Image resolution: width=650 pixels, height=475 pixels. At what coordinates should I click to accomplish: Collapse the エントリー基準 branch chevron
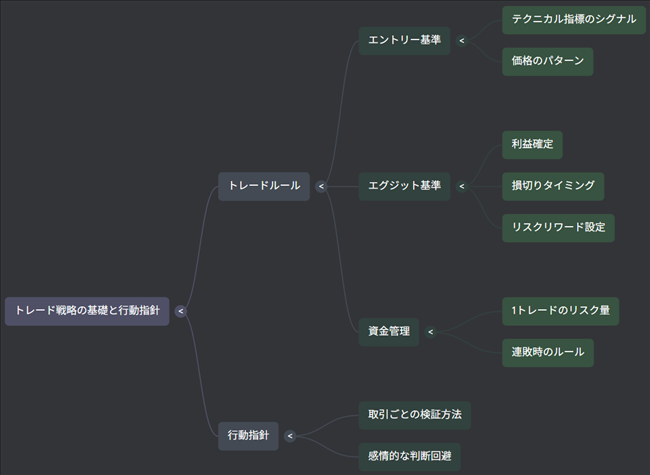[461, 41]
